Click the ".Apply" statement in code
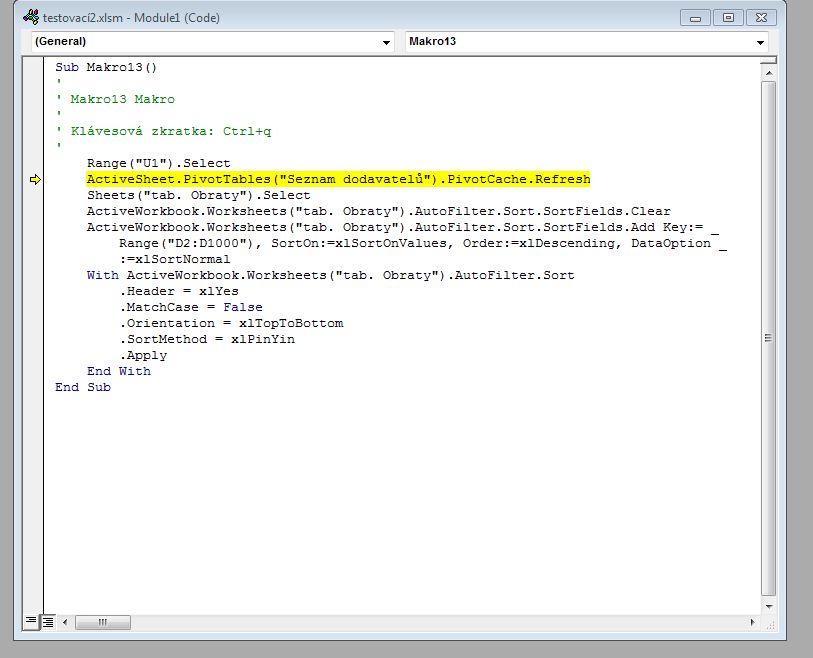813x658 pixels. [144, 355]
